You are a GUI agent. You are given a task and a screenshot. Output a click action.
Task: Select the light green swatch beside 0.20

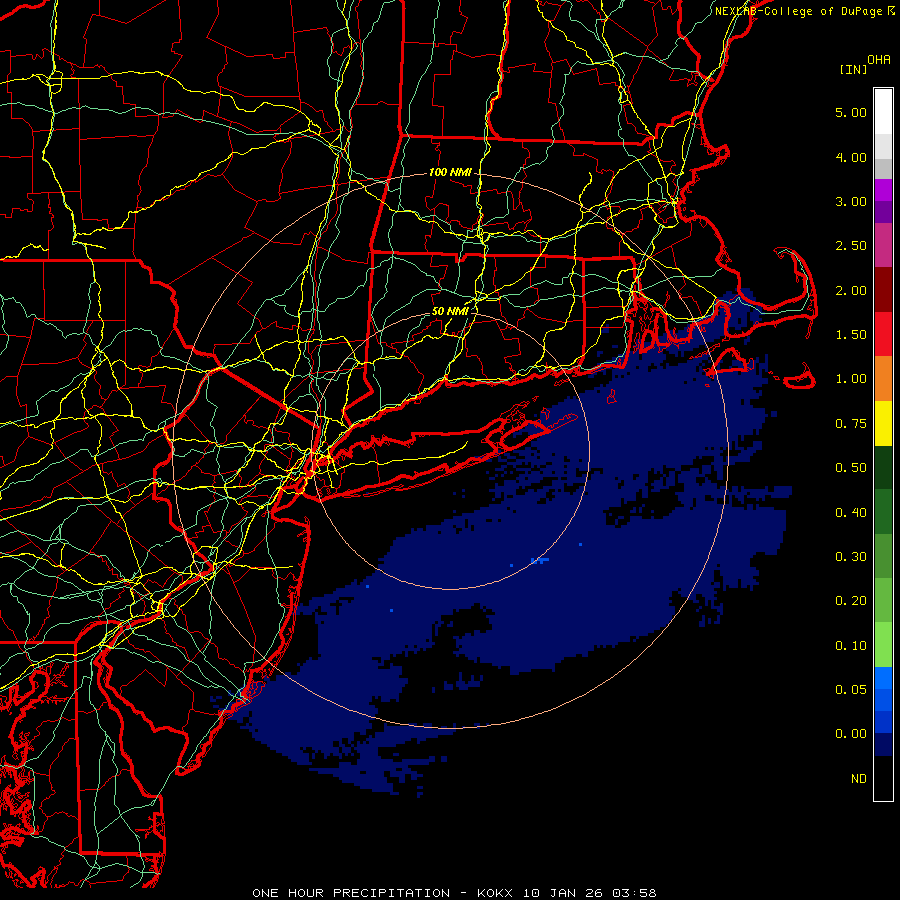pyautogui.click(x=883, y=600)
